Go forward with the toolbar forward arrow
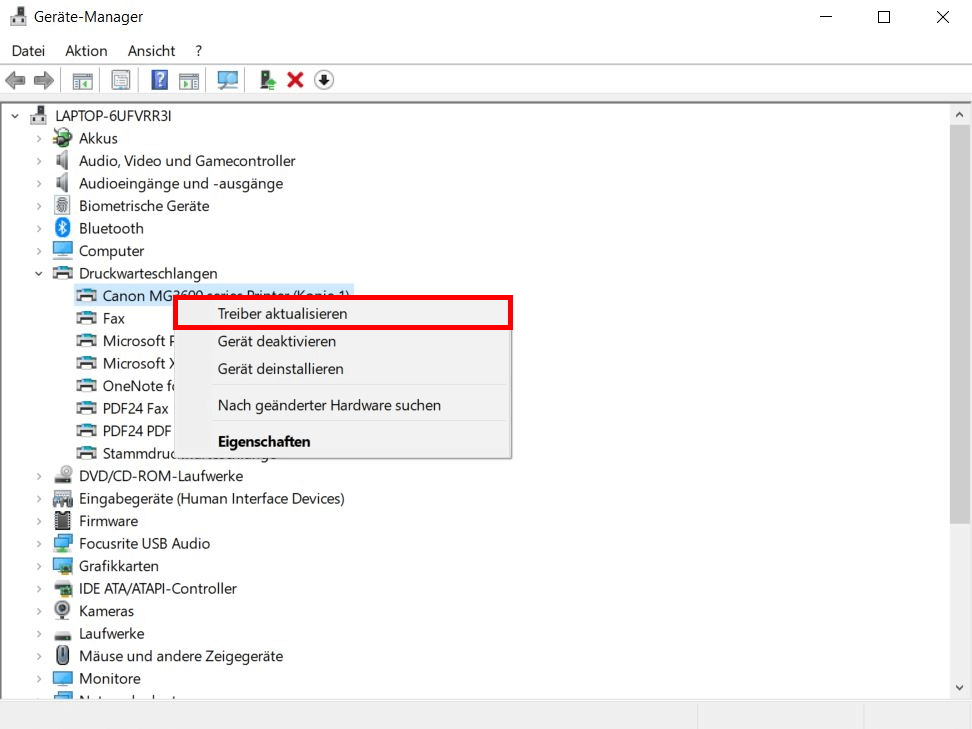Viewport: 972px width, 729px height. [43, 80]
